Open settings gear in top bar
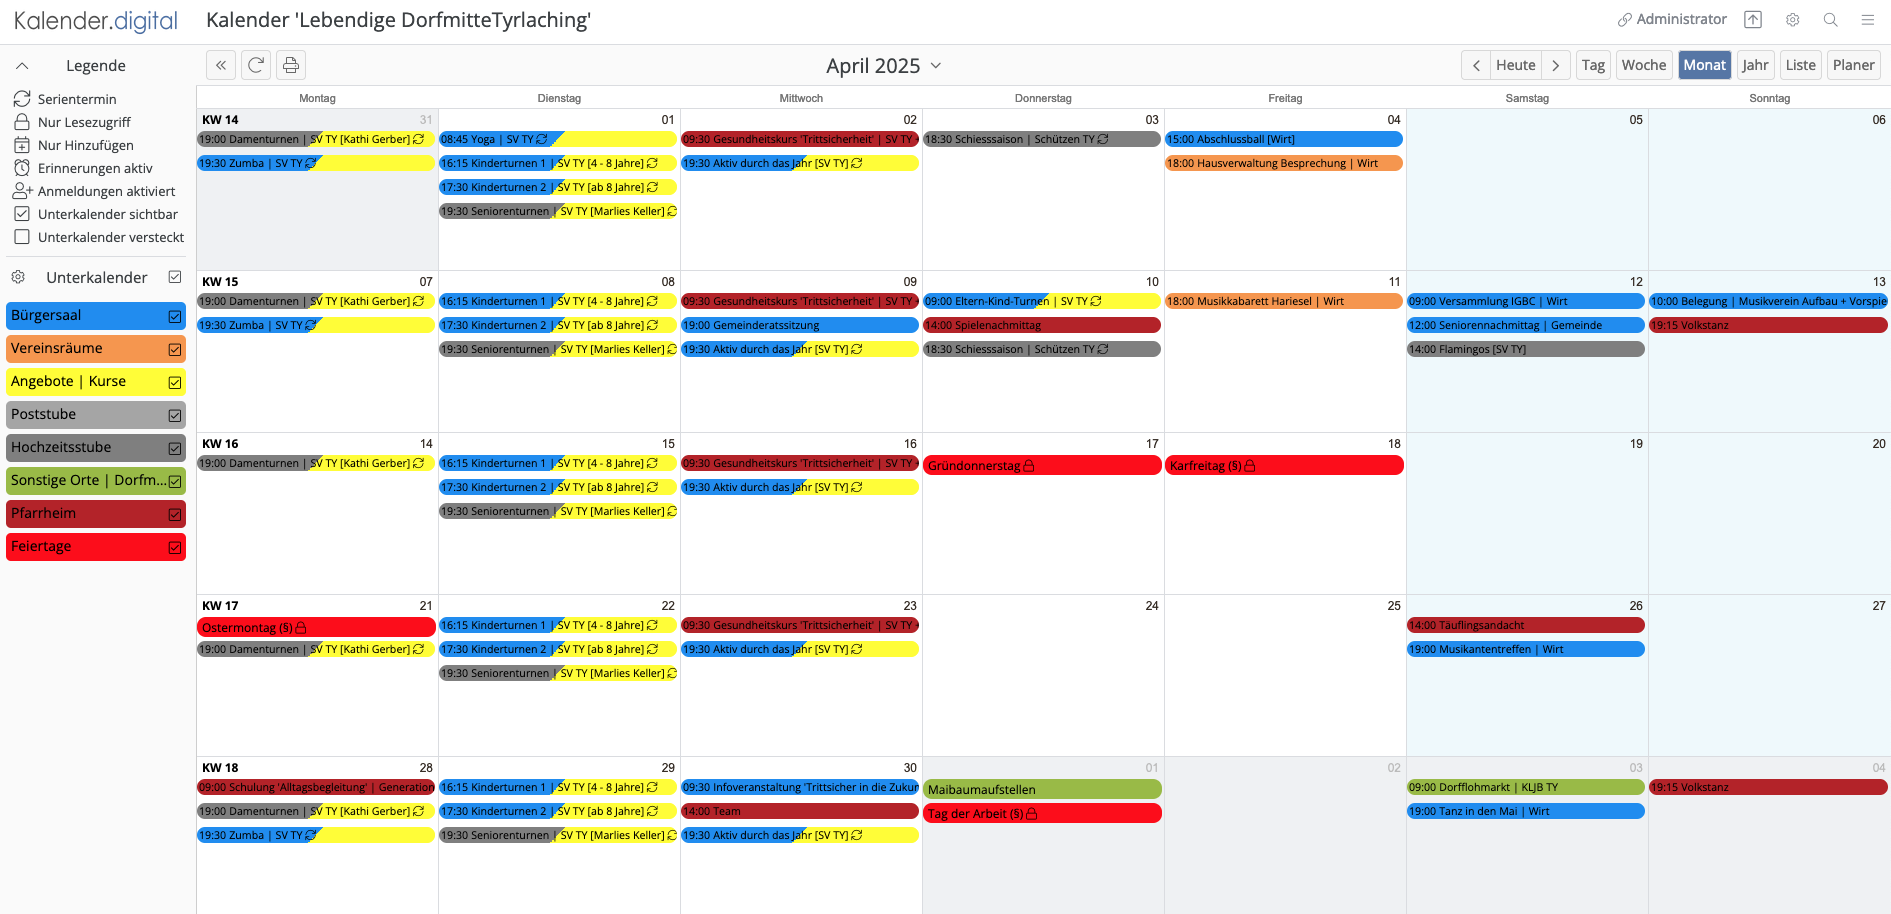 coord(1792,20)
